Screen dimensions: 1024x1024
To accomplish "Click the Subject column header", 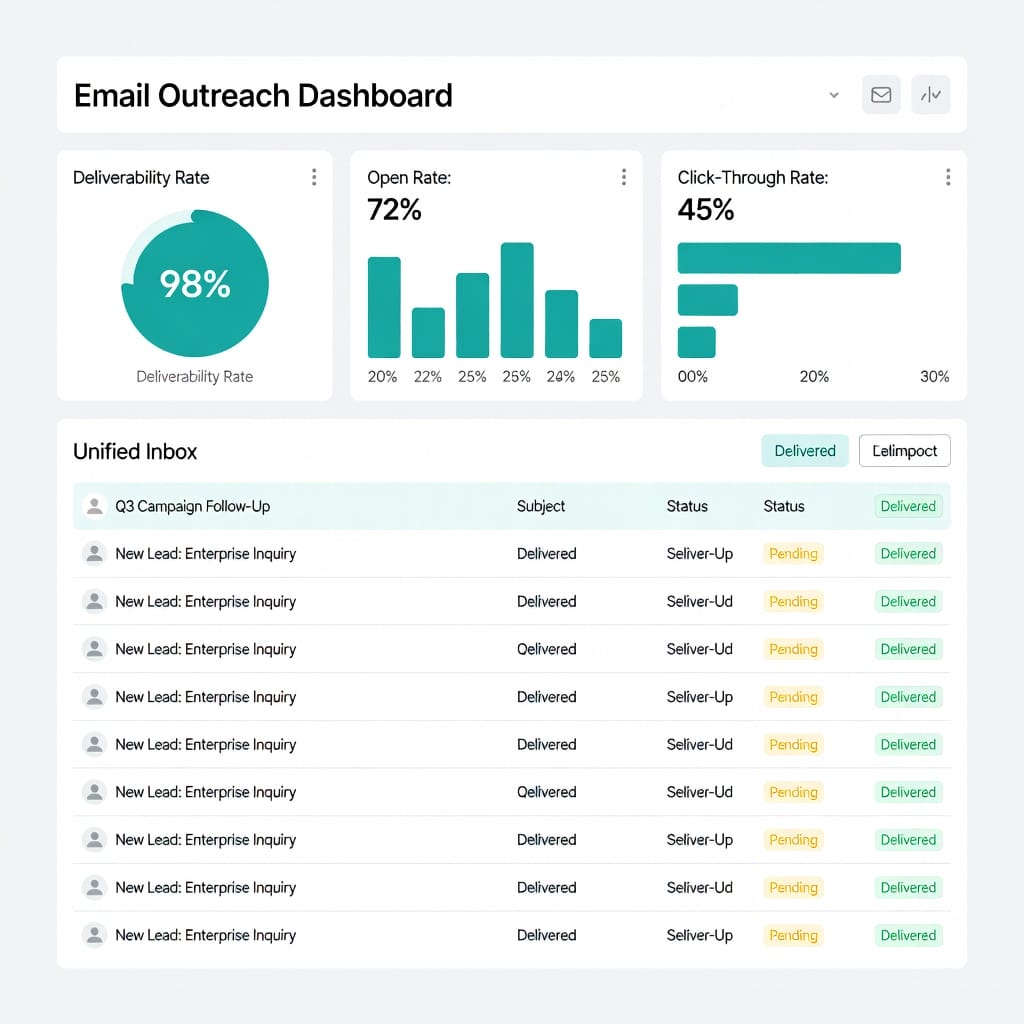I will pyautogui.click(x=541, y=506).
